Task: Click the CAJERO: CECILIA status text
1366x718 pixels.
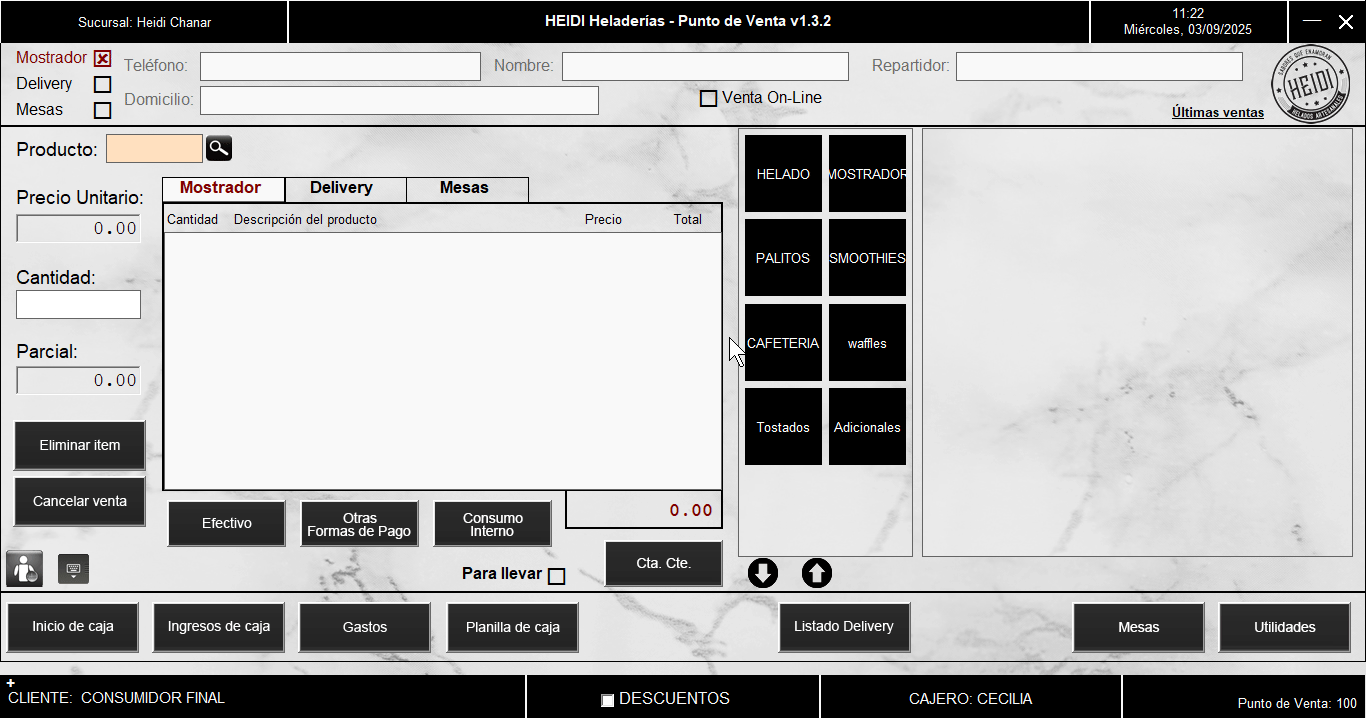Action: coord(970,699)
